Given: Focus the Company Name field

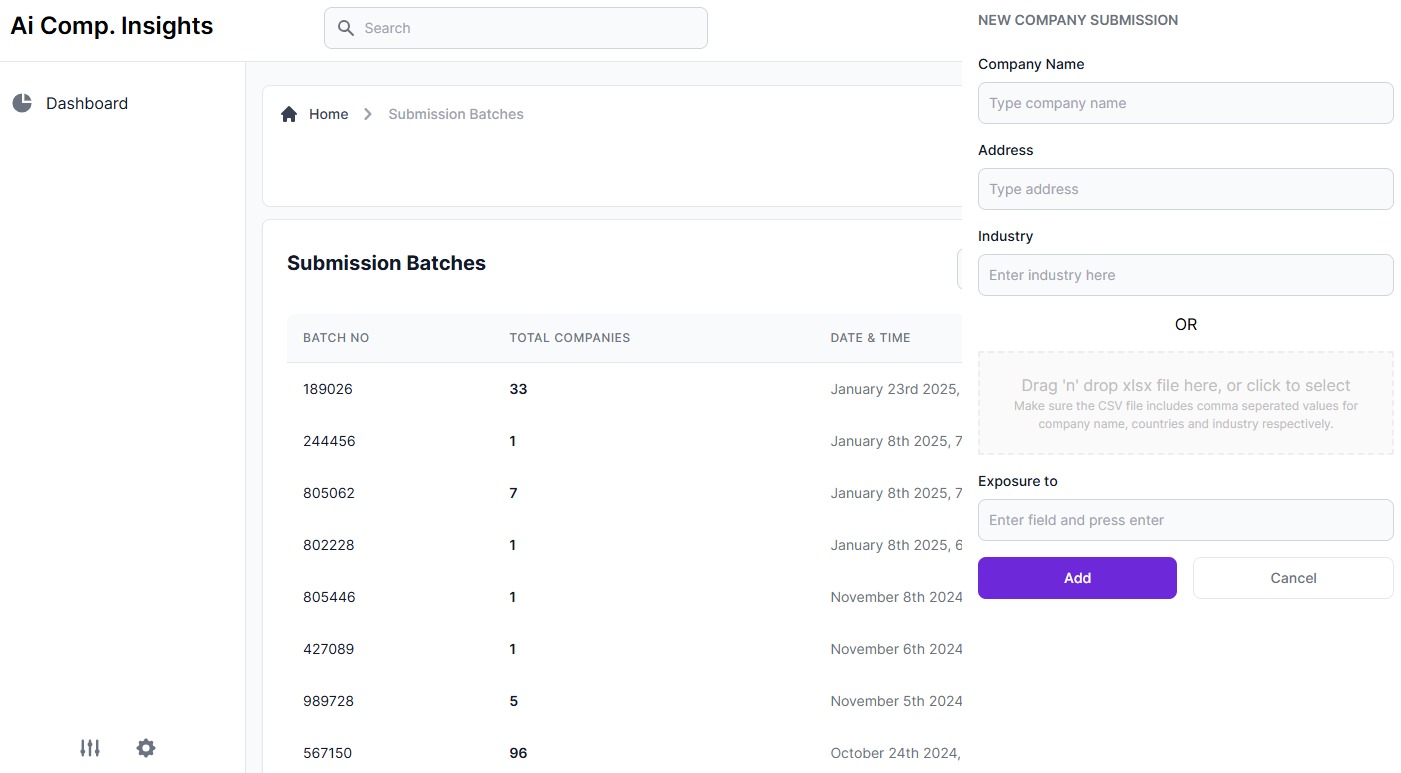Looking at the screenshot, I should point(1186,103).
